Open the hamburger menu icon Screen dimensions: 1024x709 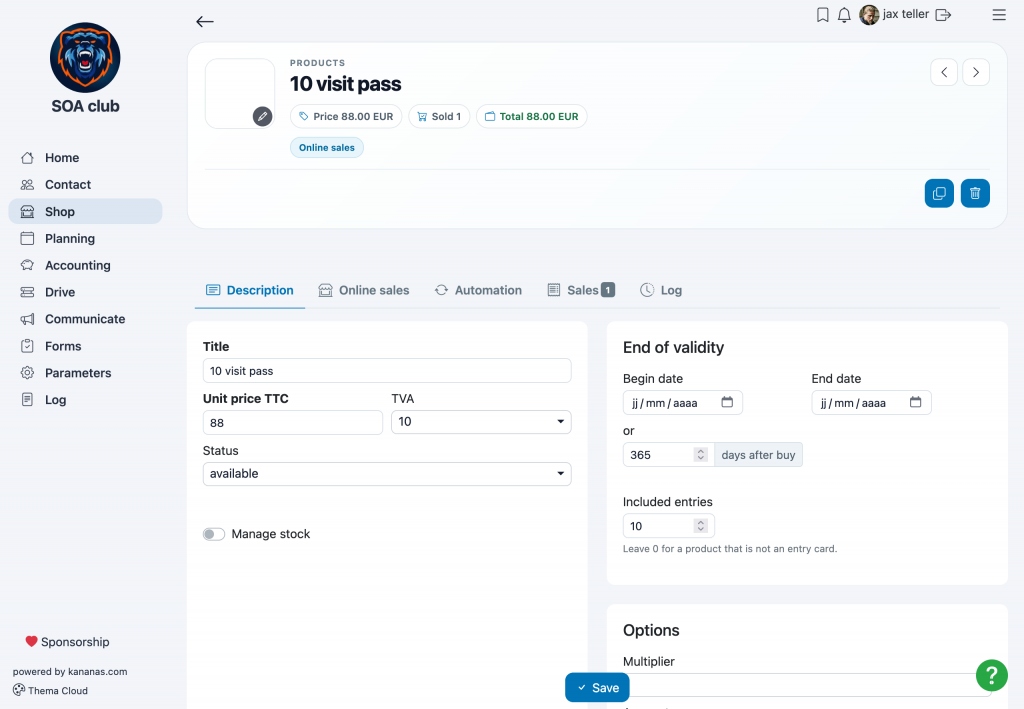[999, 14]
